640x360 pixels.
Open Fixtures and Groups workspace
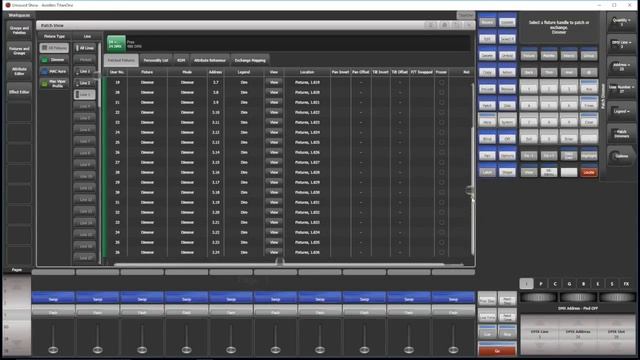click(x=19, y=51)
